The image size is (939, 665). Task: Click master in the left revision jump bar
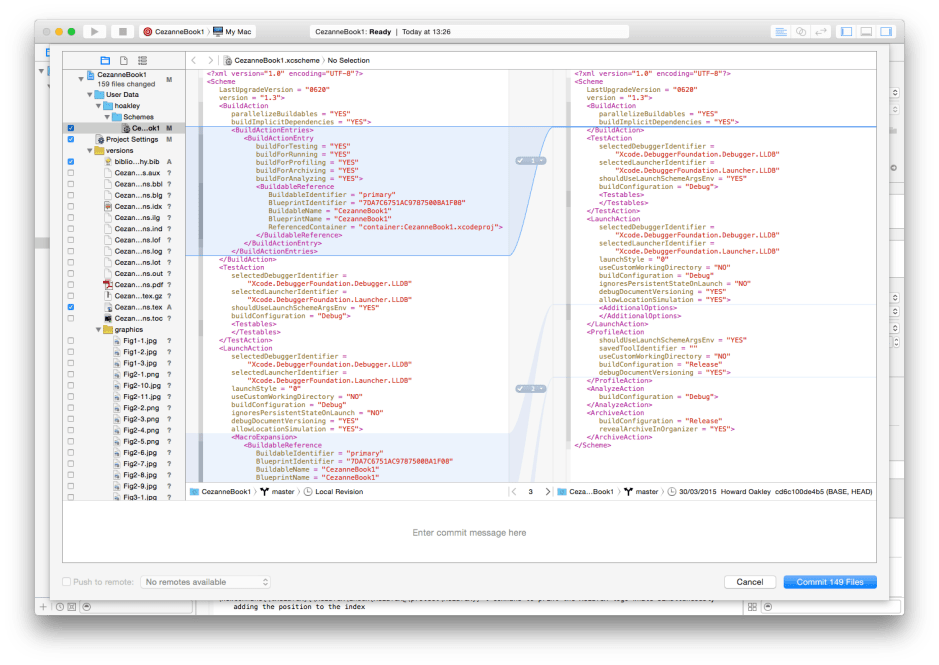(283, 491)
